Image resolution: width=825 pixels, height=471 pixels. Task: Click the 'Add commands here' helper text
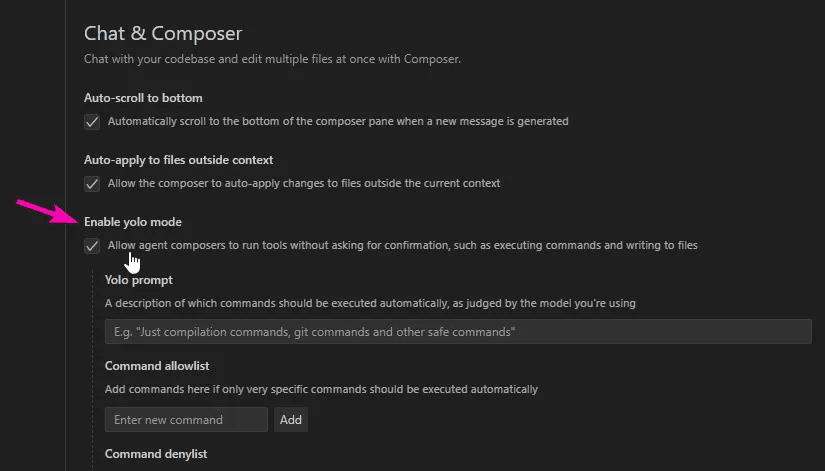point(321,389)
